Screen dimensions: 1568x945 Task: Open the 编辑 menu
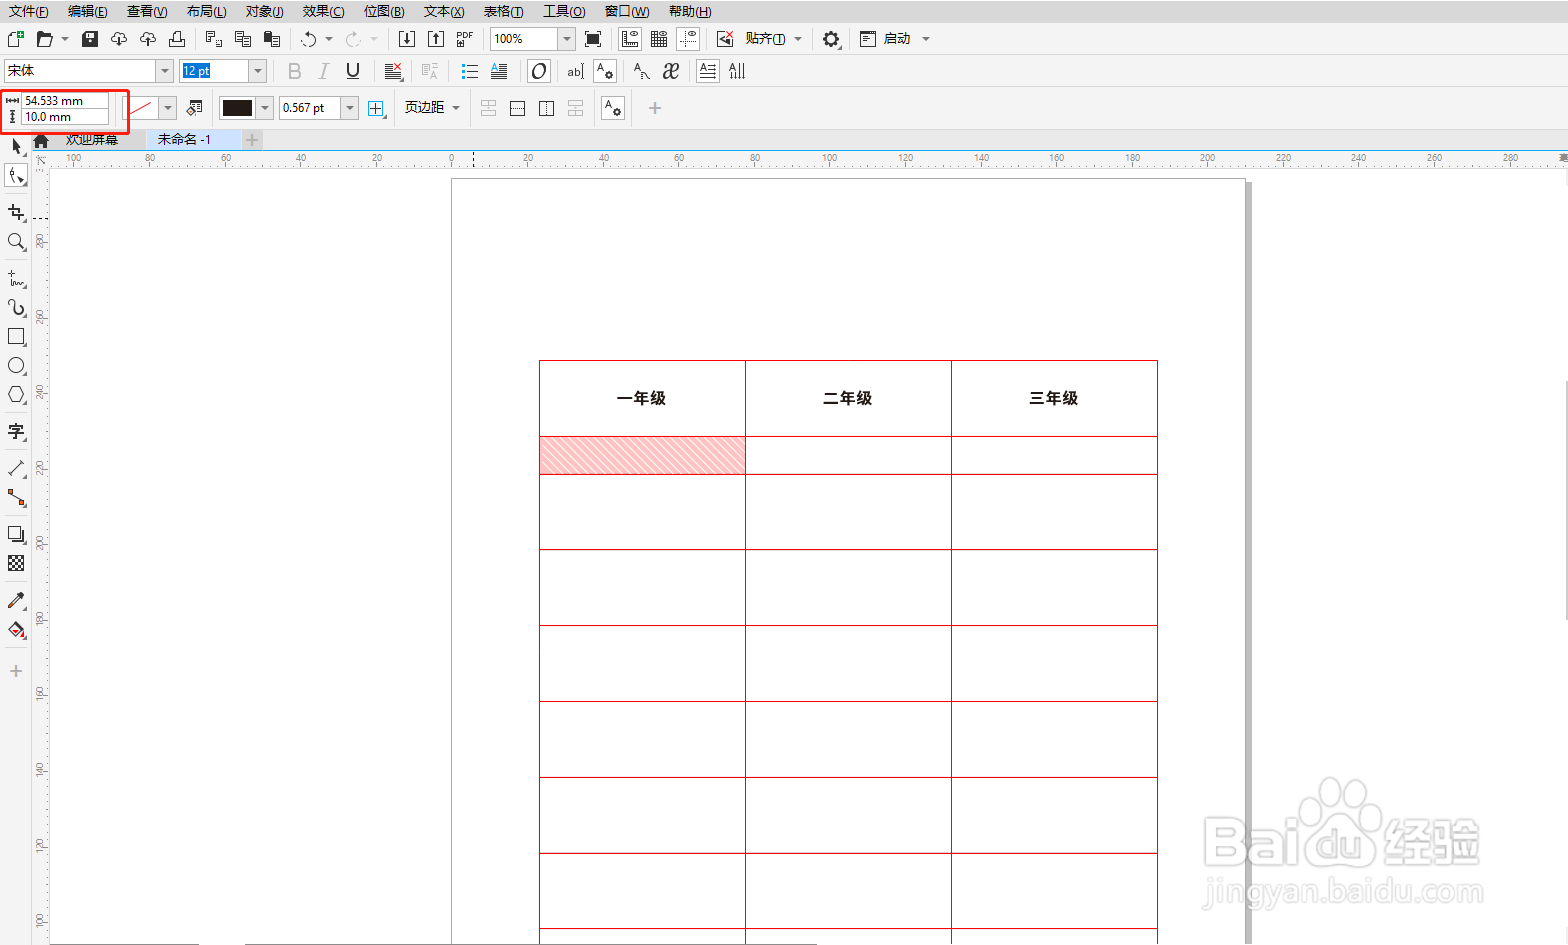click(x=88, y=11)
